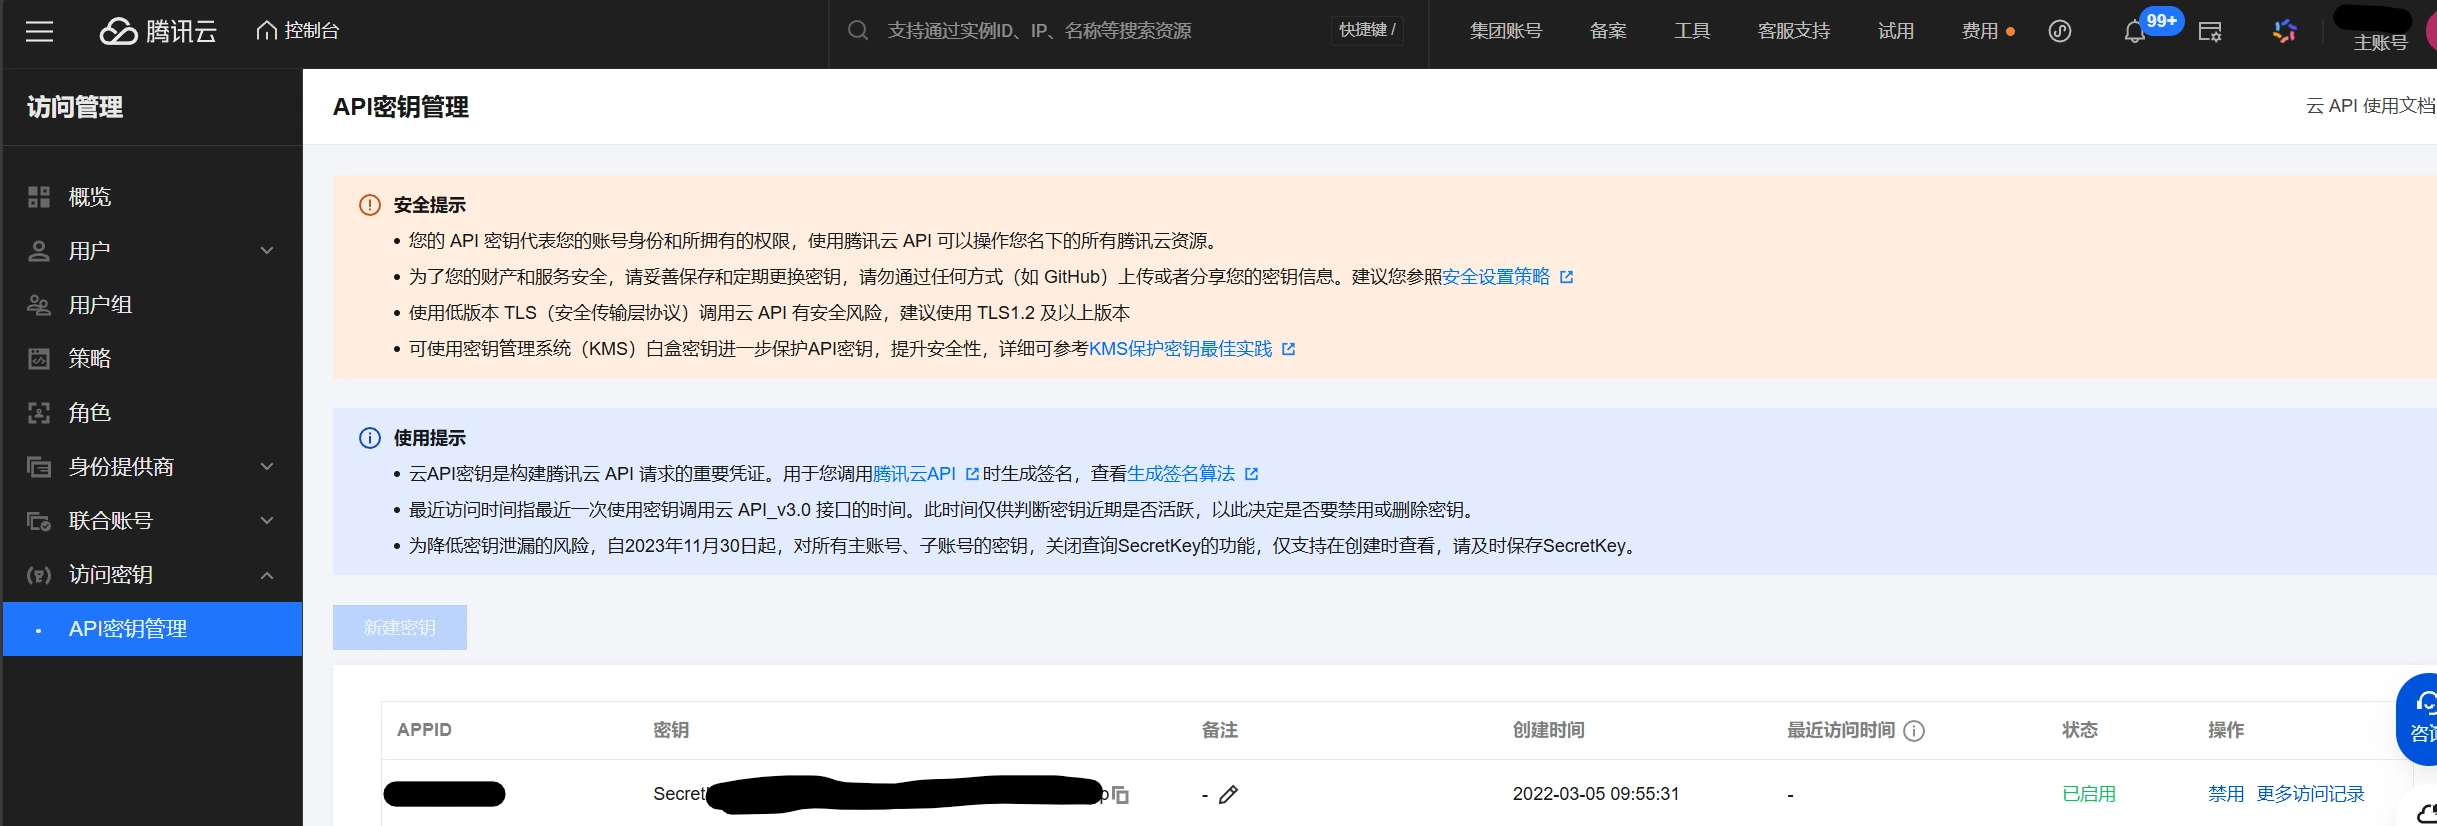2437x826 pixels.
Task: Click the 联合账号 icon
Action: 39,521
